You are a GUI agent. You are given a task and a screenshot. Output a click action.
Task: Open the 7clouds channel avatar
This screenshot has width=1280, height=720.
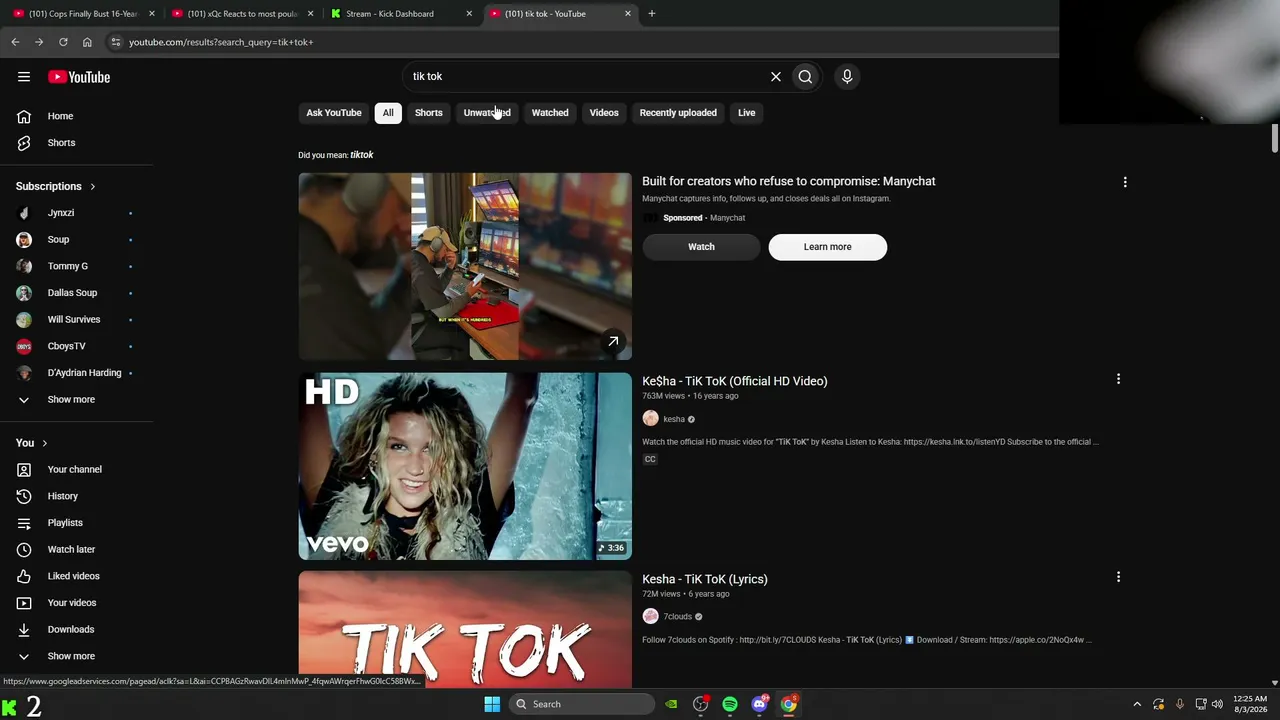pos(650,616)
